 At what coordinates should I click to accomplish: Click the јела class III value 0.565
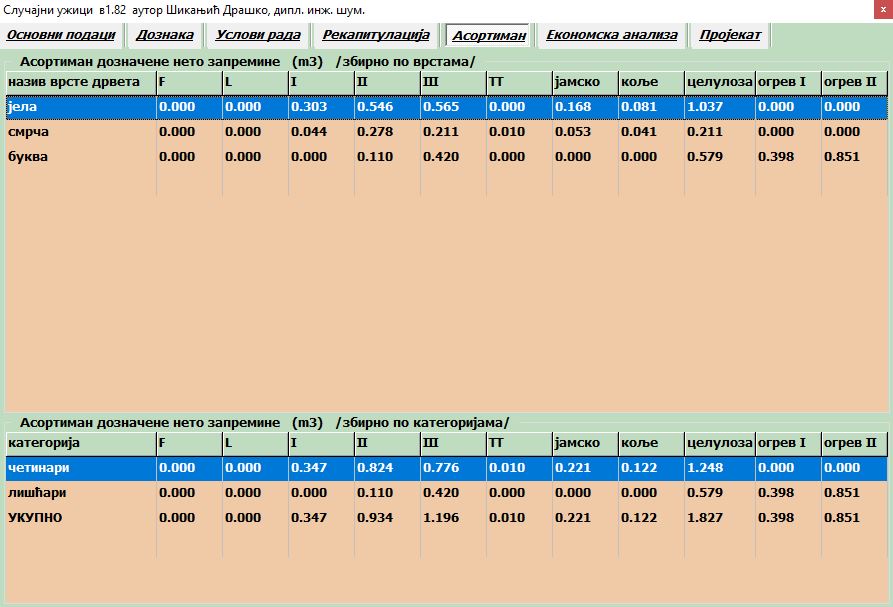pyautogui.click(x=441, y=107)
